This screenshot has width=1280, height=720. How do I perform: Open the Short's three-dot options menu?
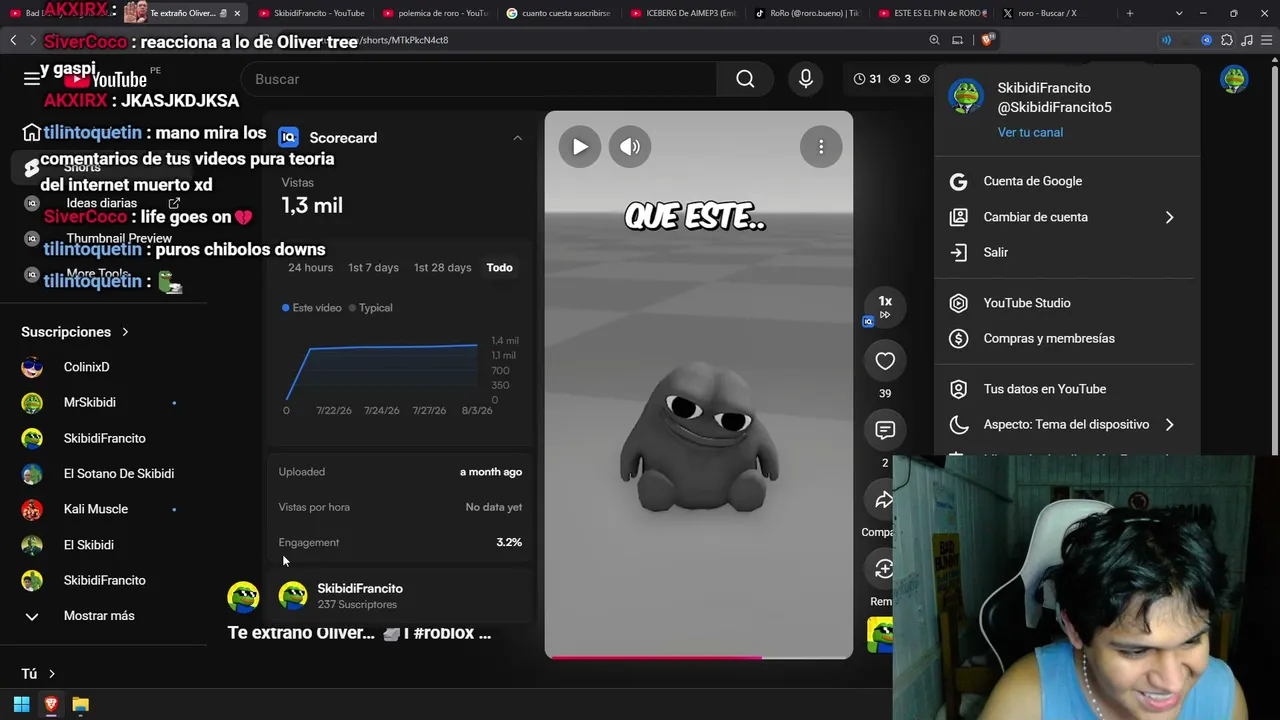coord(821,147)
